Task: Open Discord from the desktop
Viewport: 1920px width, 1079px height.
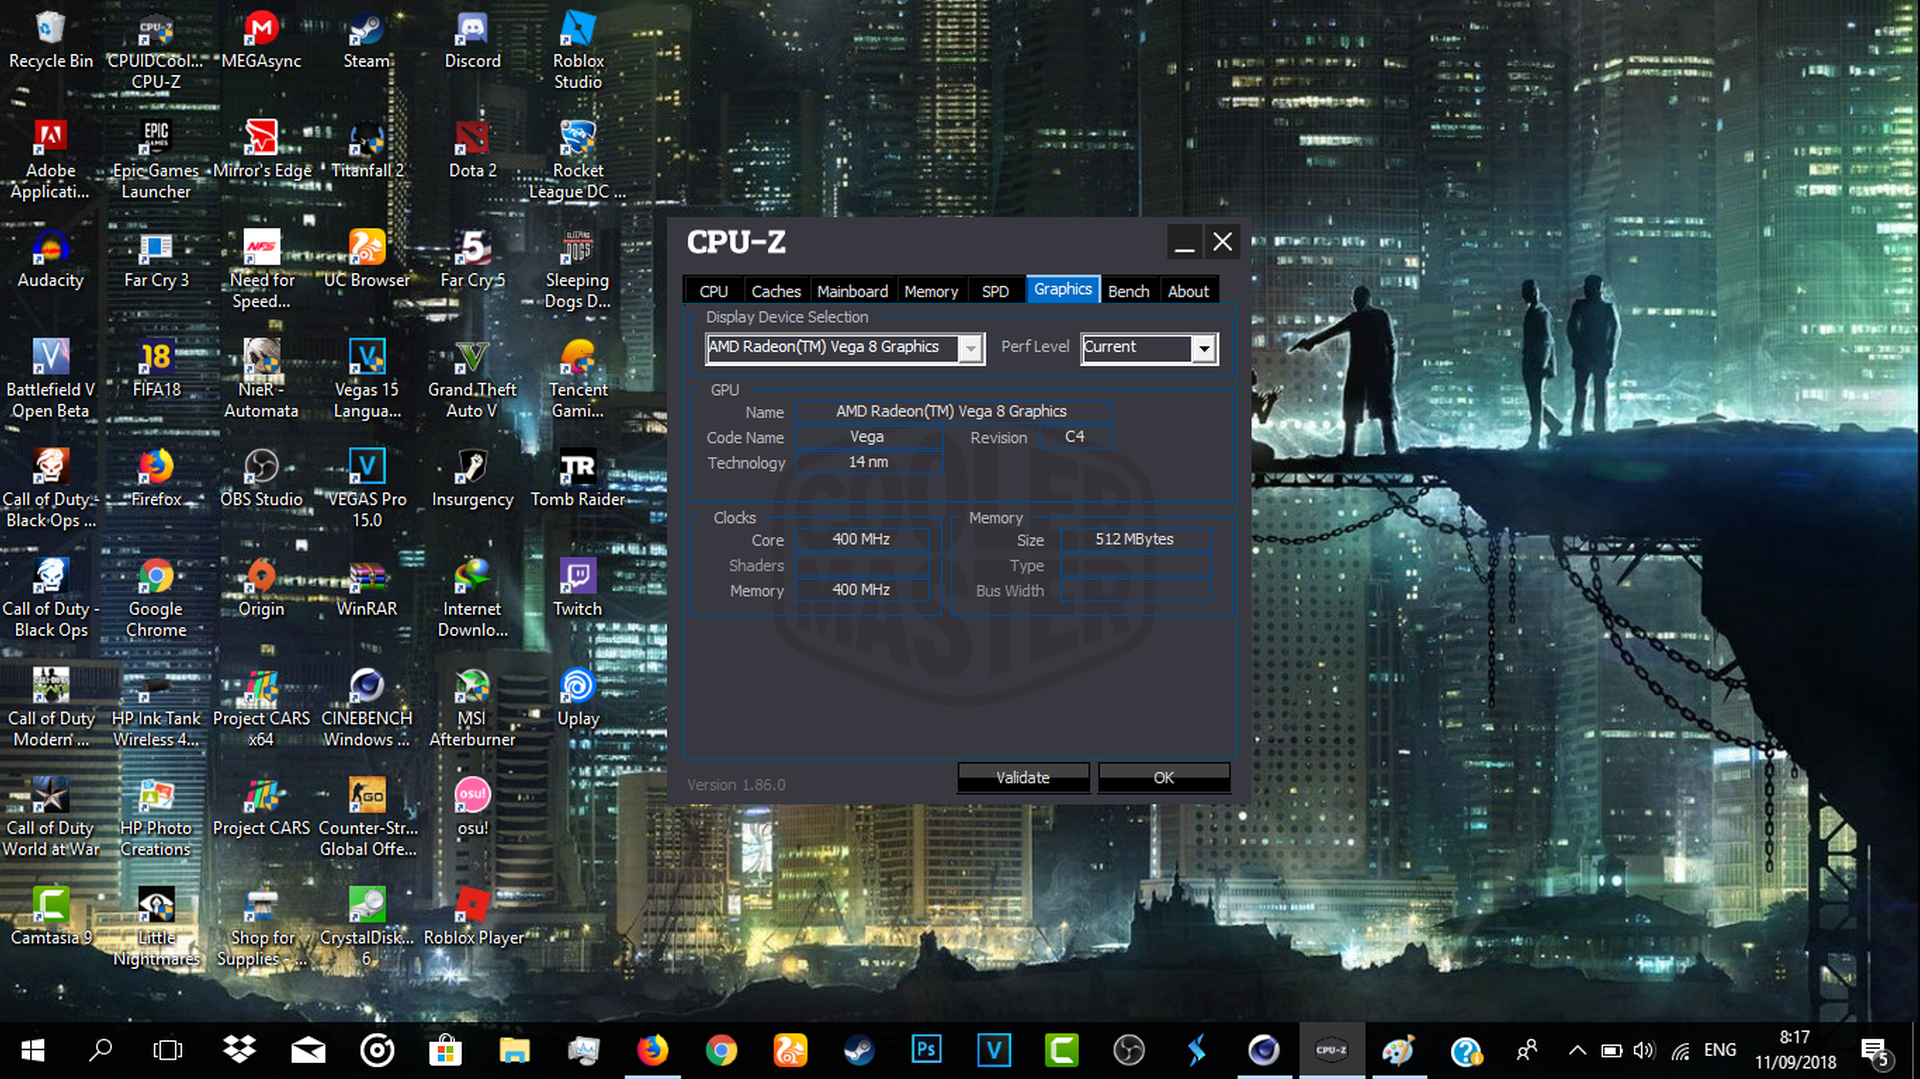Action: [x=472, y=40]
